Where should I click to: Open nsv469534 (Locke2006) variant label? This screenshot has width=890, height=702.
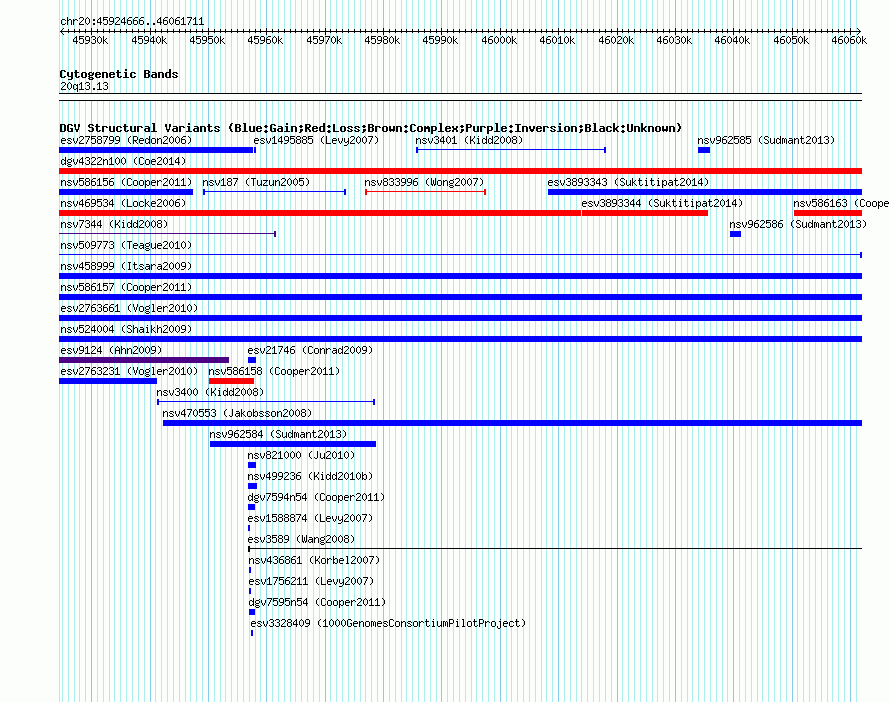123,203
